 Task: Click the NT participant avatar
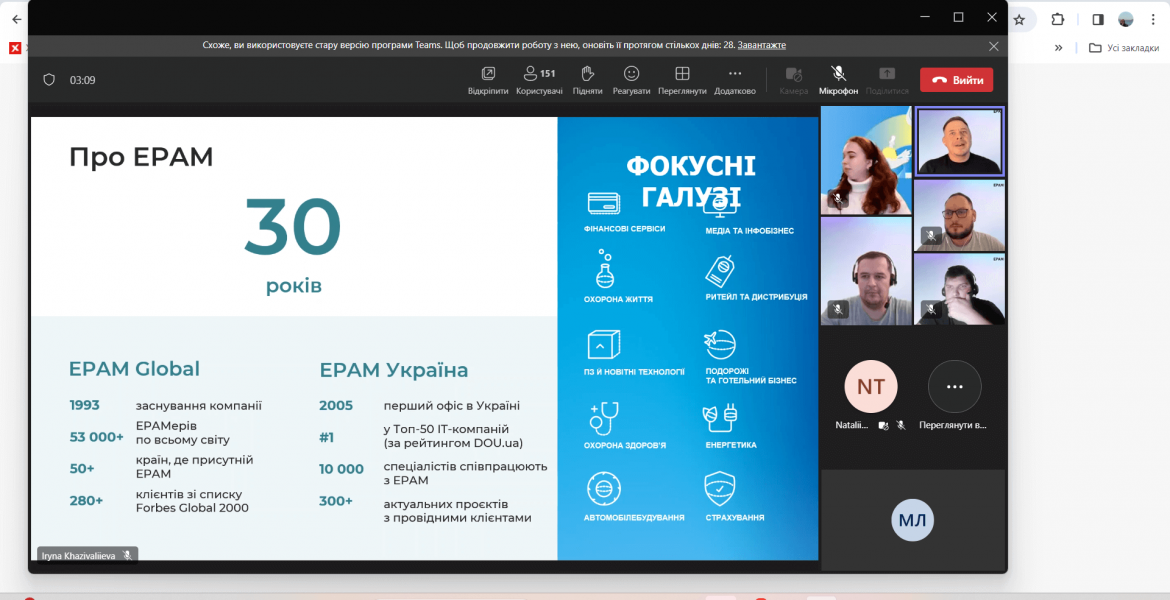click(x=871, y=387)
